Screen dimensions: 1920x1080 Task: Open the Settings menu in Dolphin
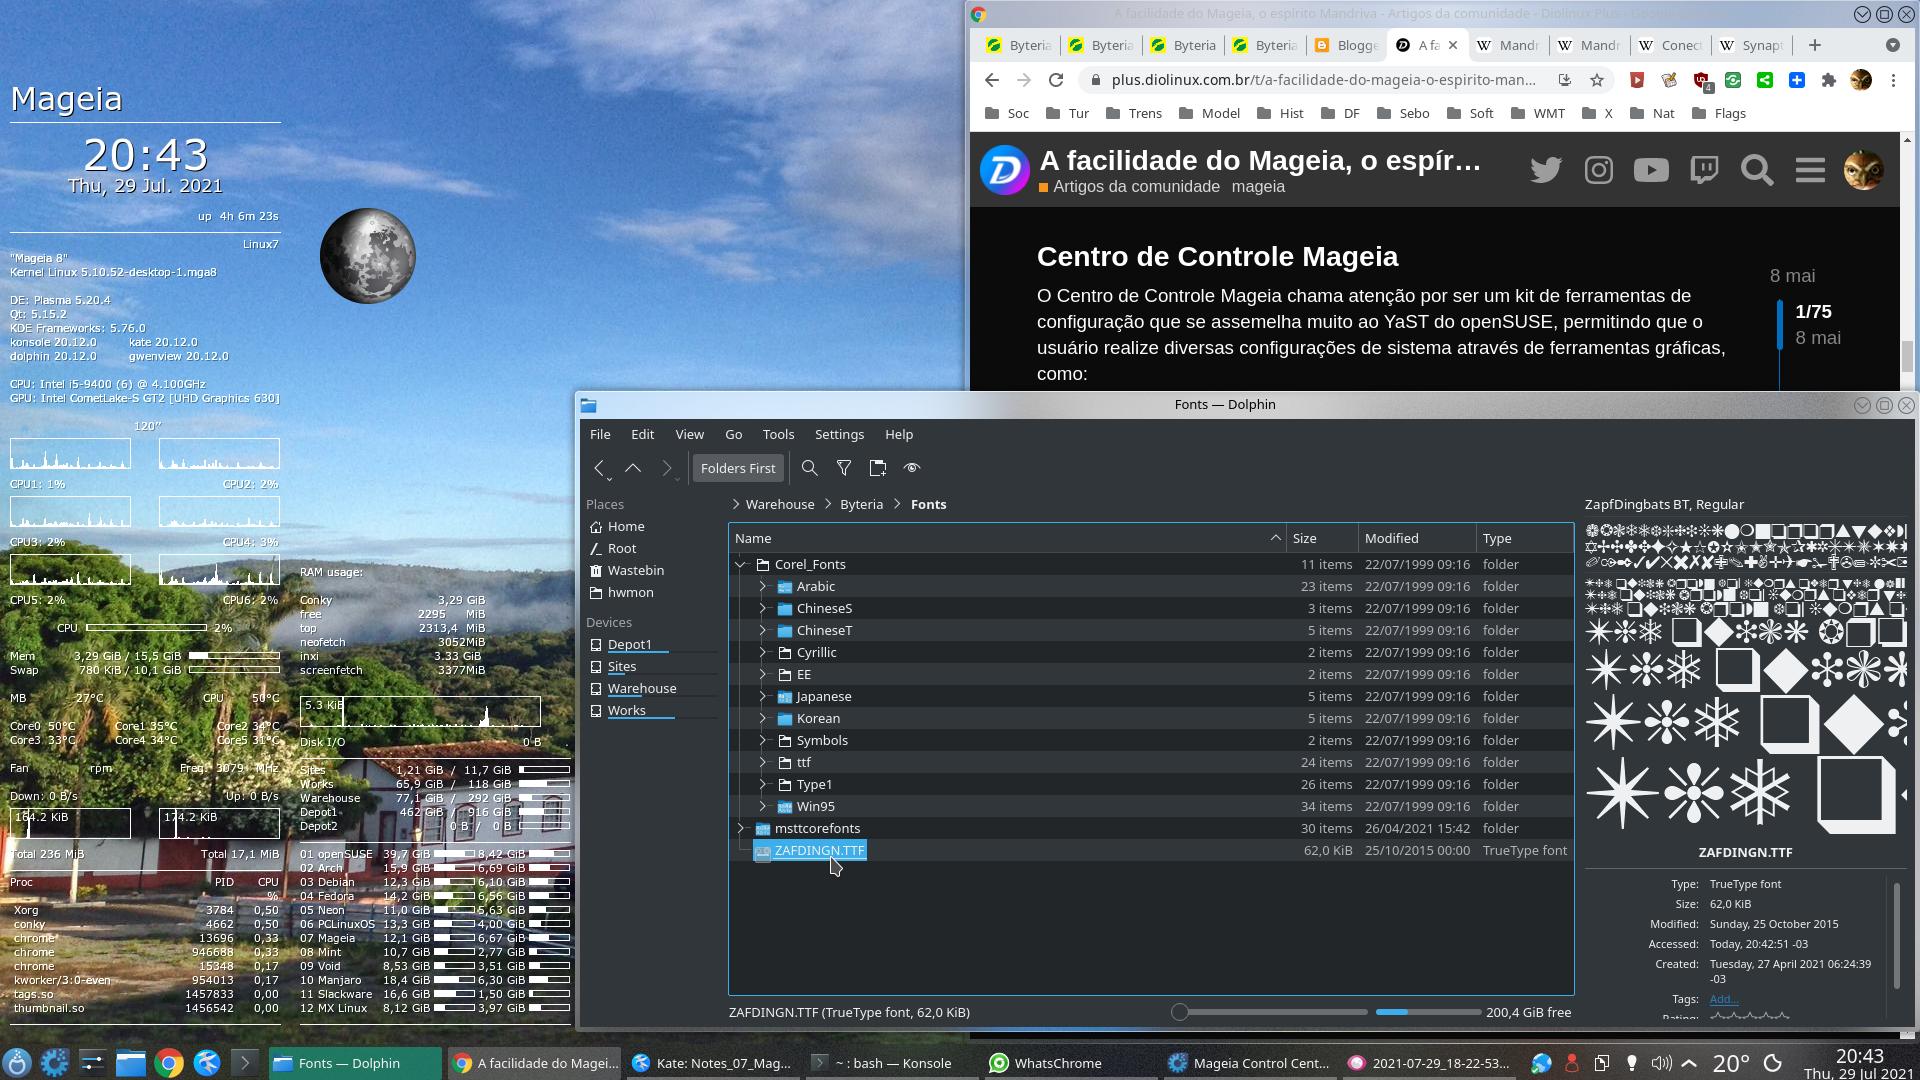pyautogui.click(x=839, y=435)
